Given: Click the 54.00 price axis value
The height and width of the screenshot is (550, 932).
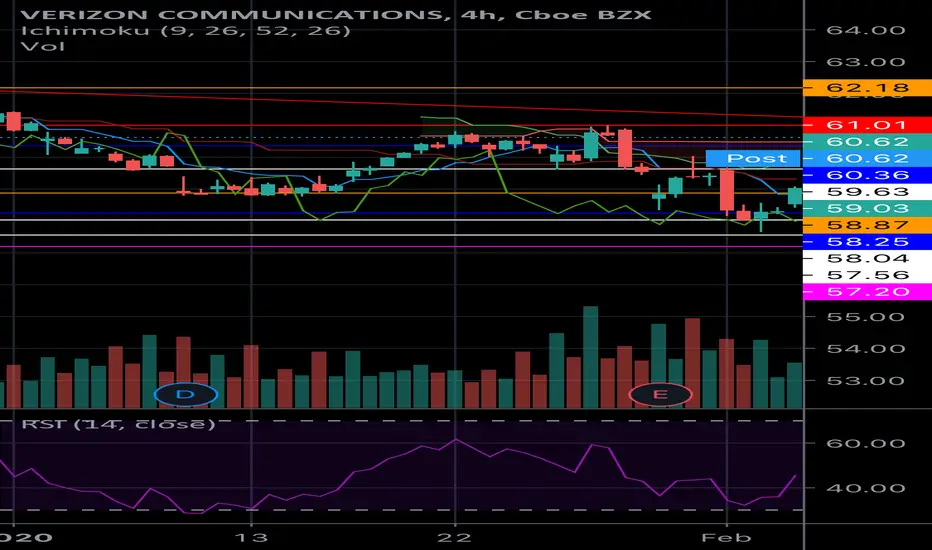Looking at the screenshot, I should pyautogui.click(x=866, y=349).
